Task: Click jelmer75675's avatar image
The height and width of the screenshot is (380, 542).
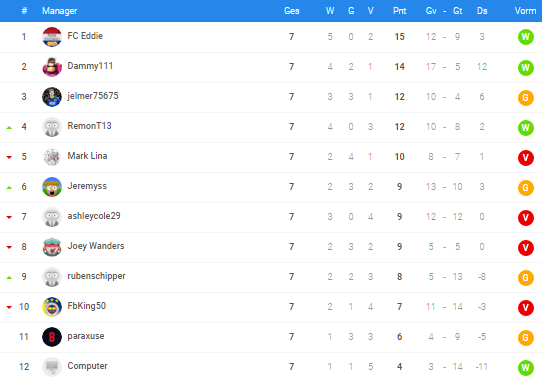Action: point(52,97)
